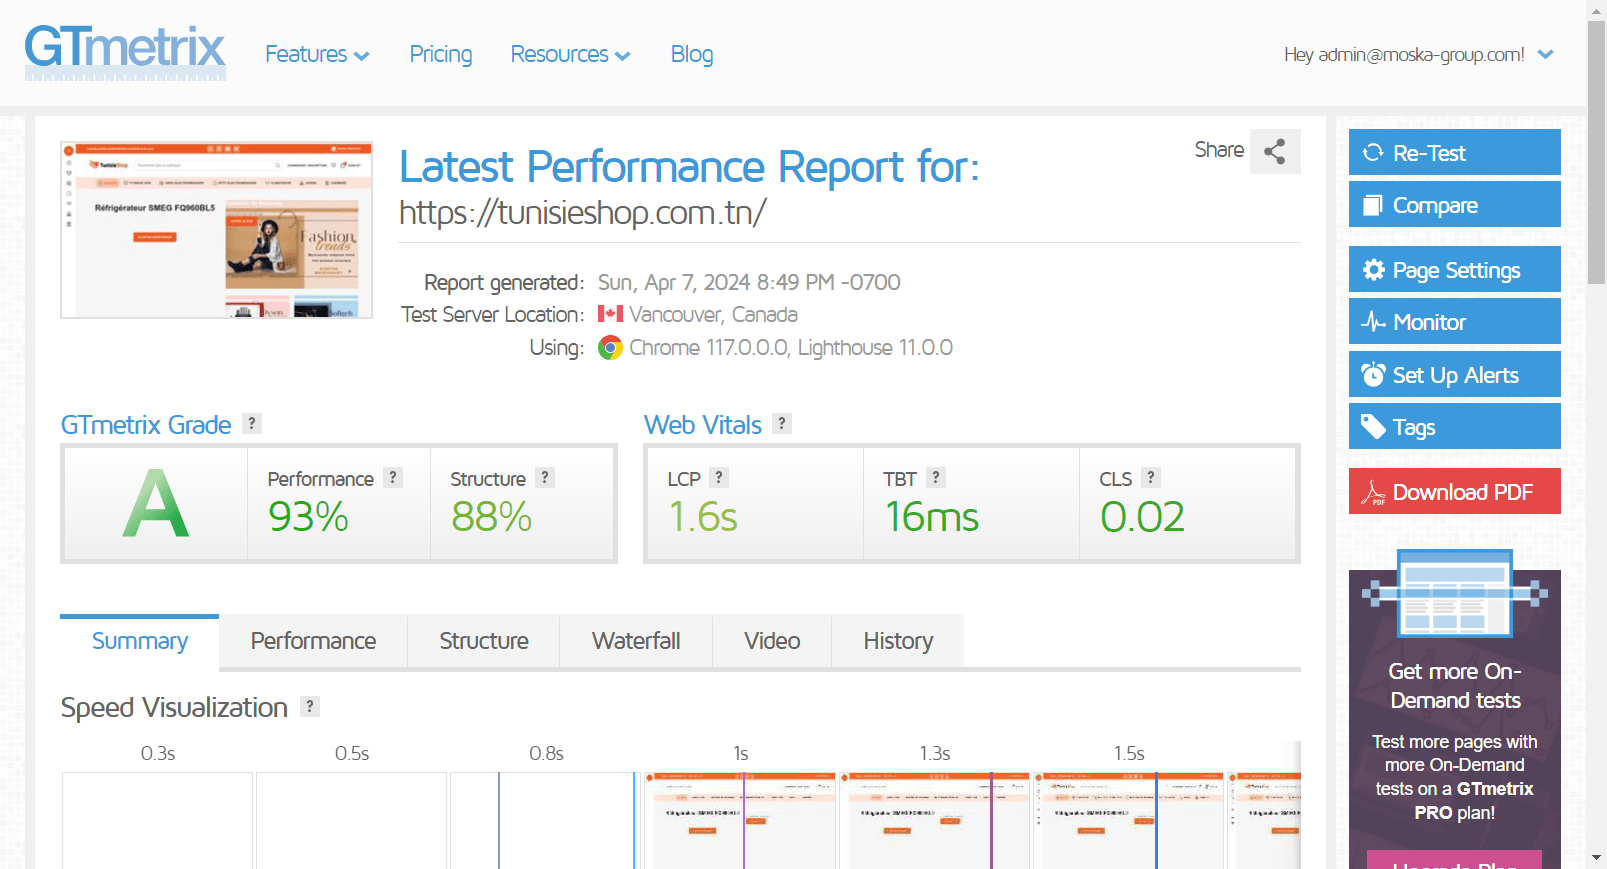Switch to the History tab
Viewport: 1607px width, 869px height.
[x=898, y=641]
